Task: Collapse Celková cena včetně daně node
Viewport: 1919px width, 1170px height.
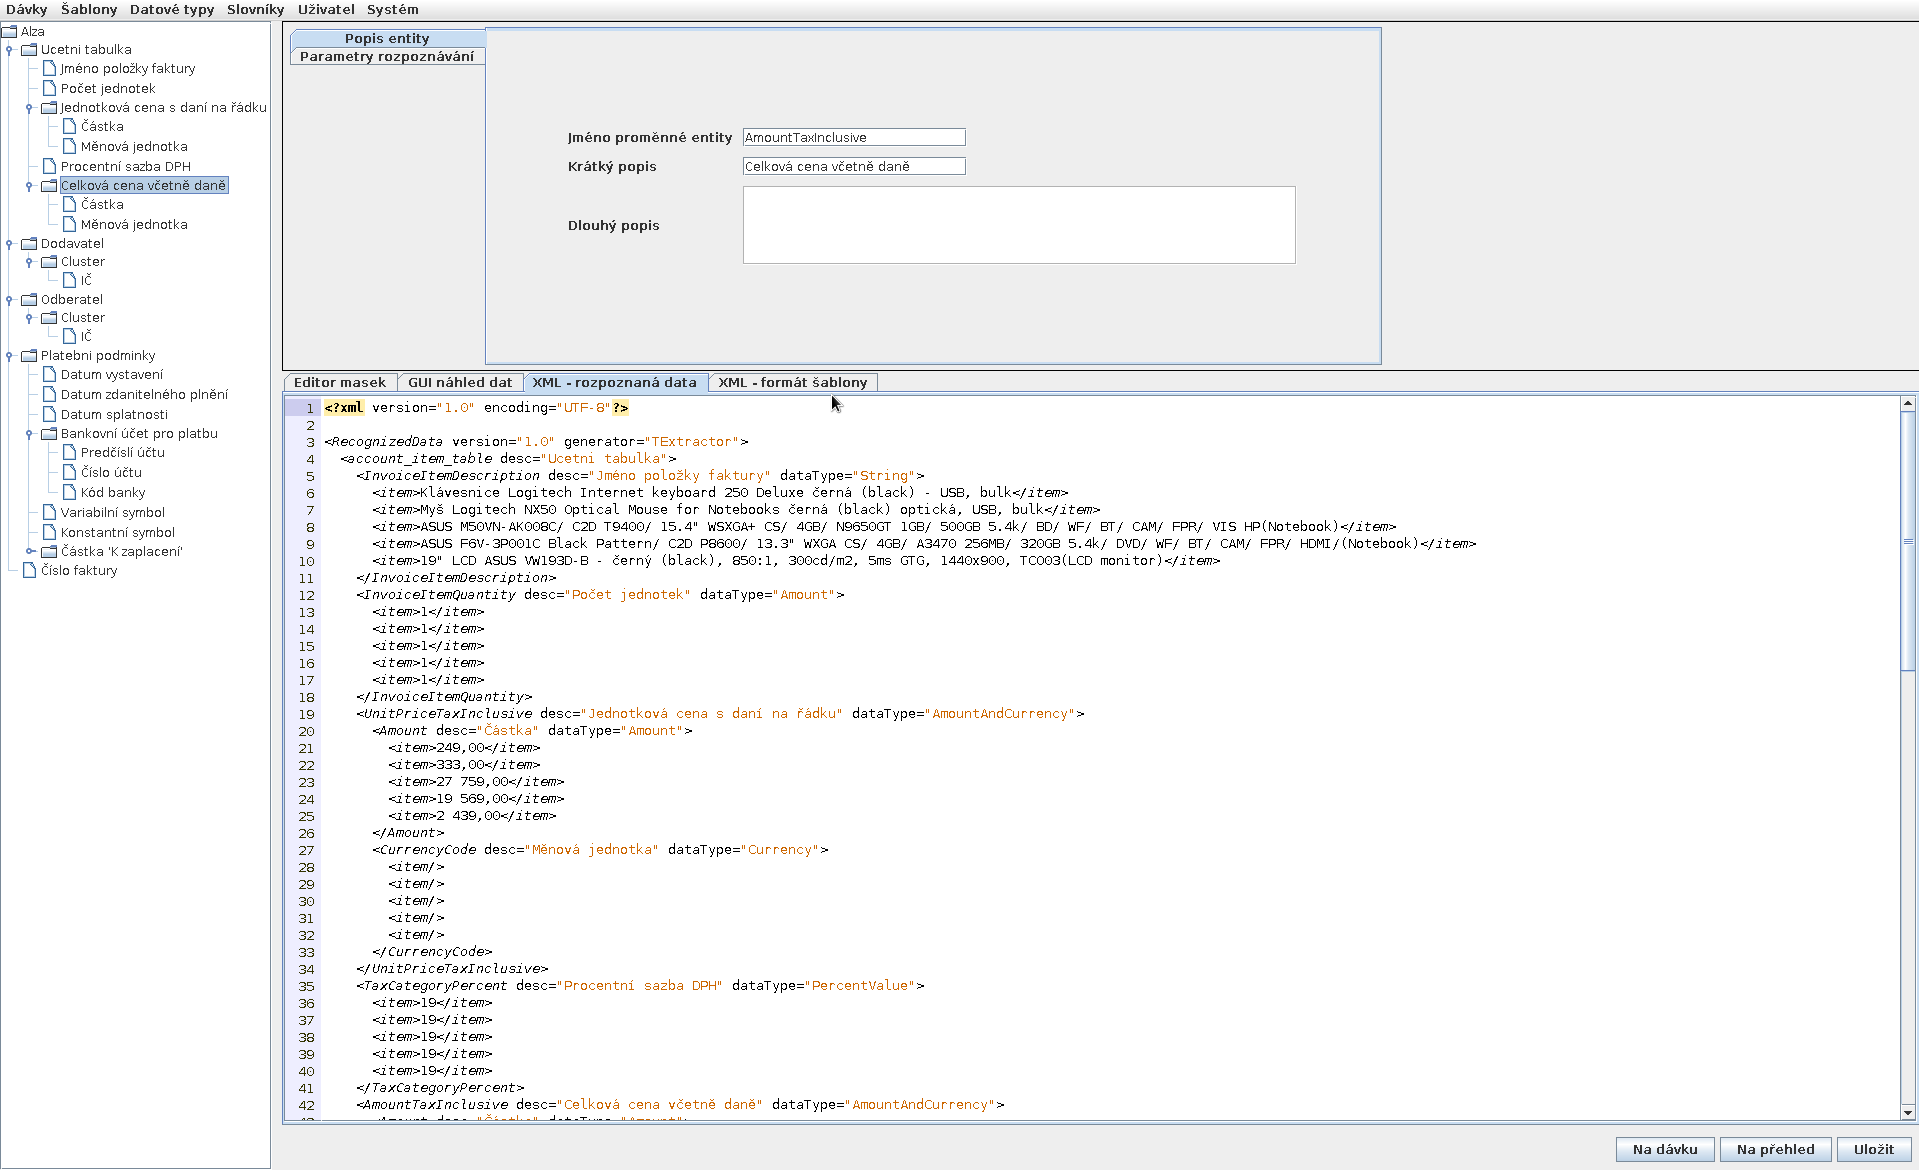Action: tap(29, 186)
